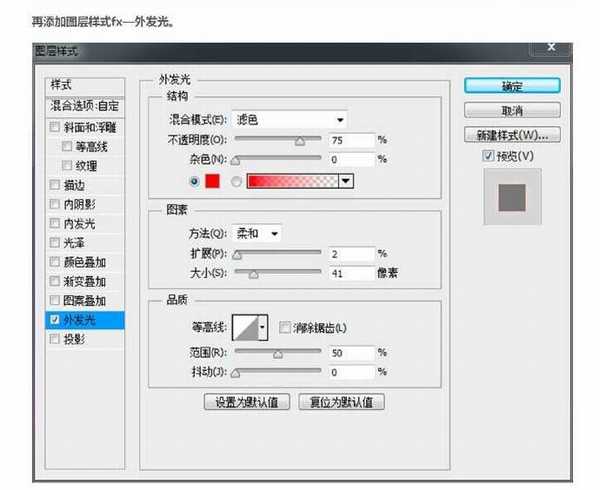This screenshot has height=490, width=600.
Task: Select the gradient radio button
Action: point(237,181)
